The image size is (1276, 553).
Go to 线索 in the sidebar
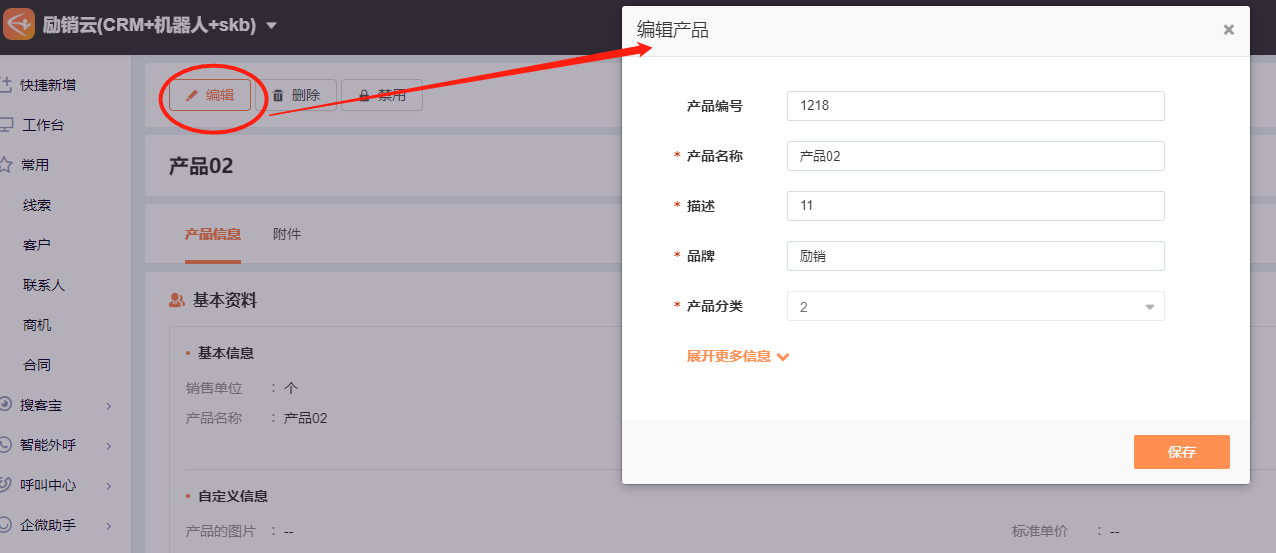click(x=37, y=205)
